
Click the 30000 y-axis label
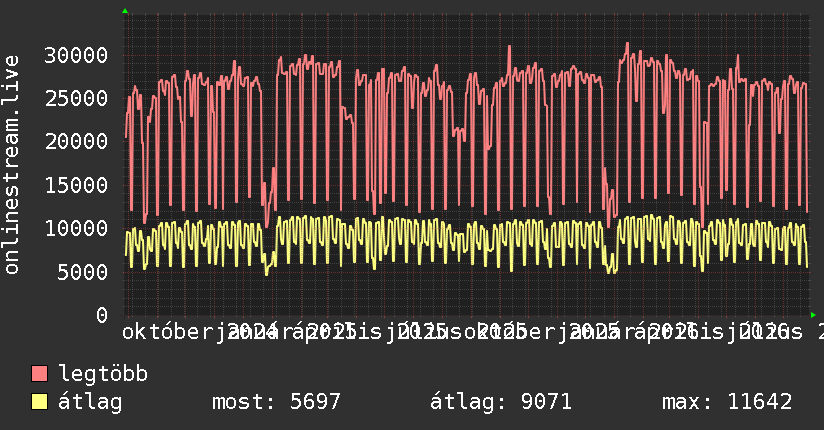(76, 55)
